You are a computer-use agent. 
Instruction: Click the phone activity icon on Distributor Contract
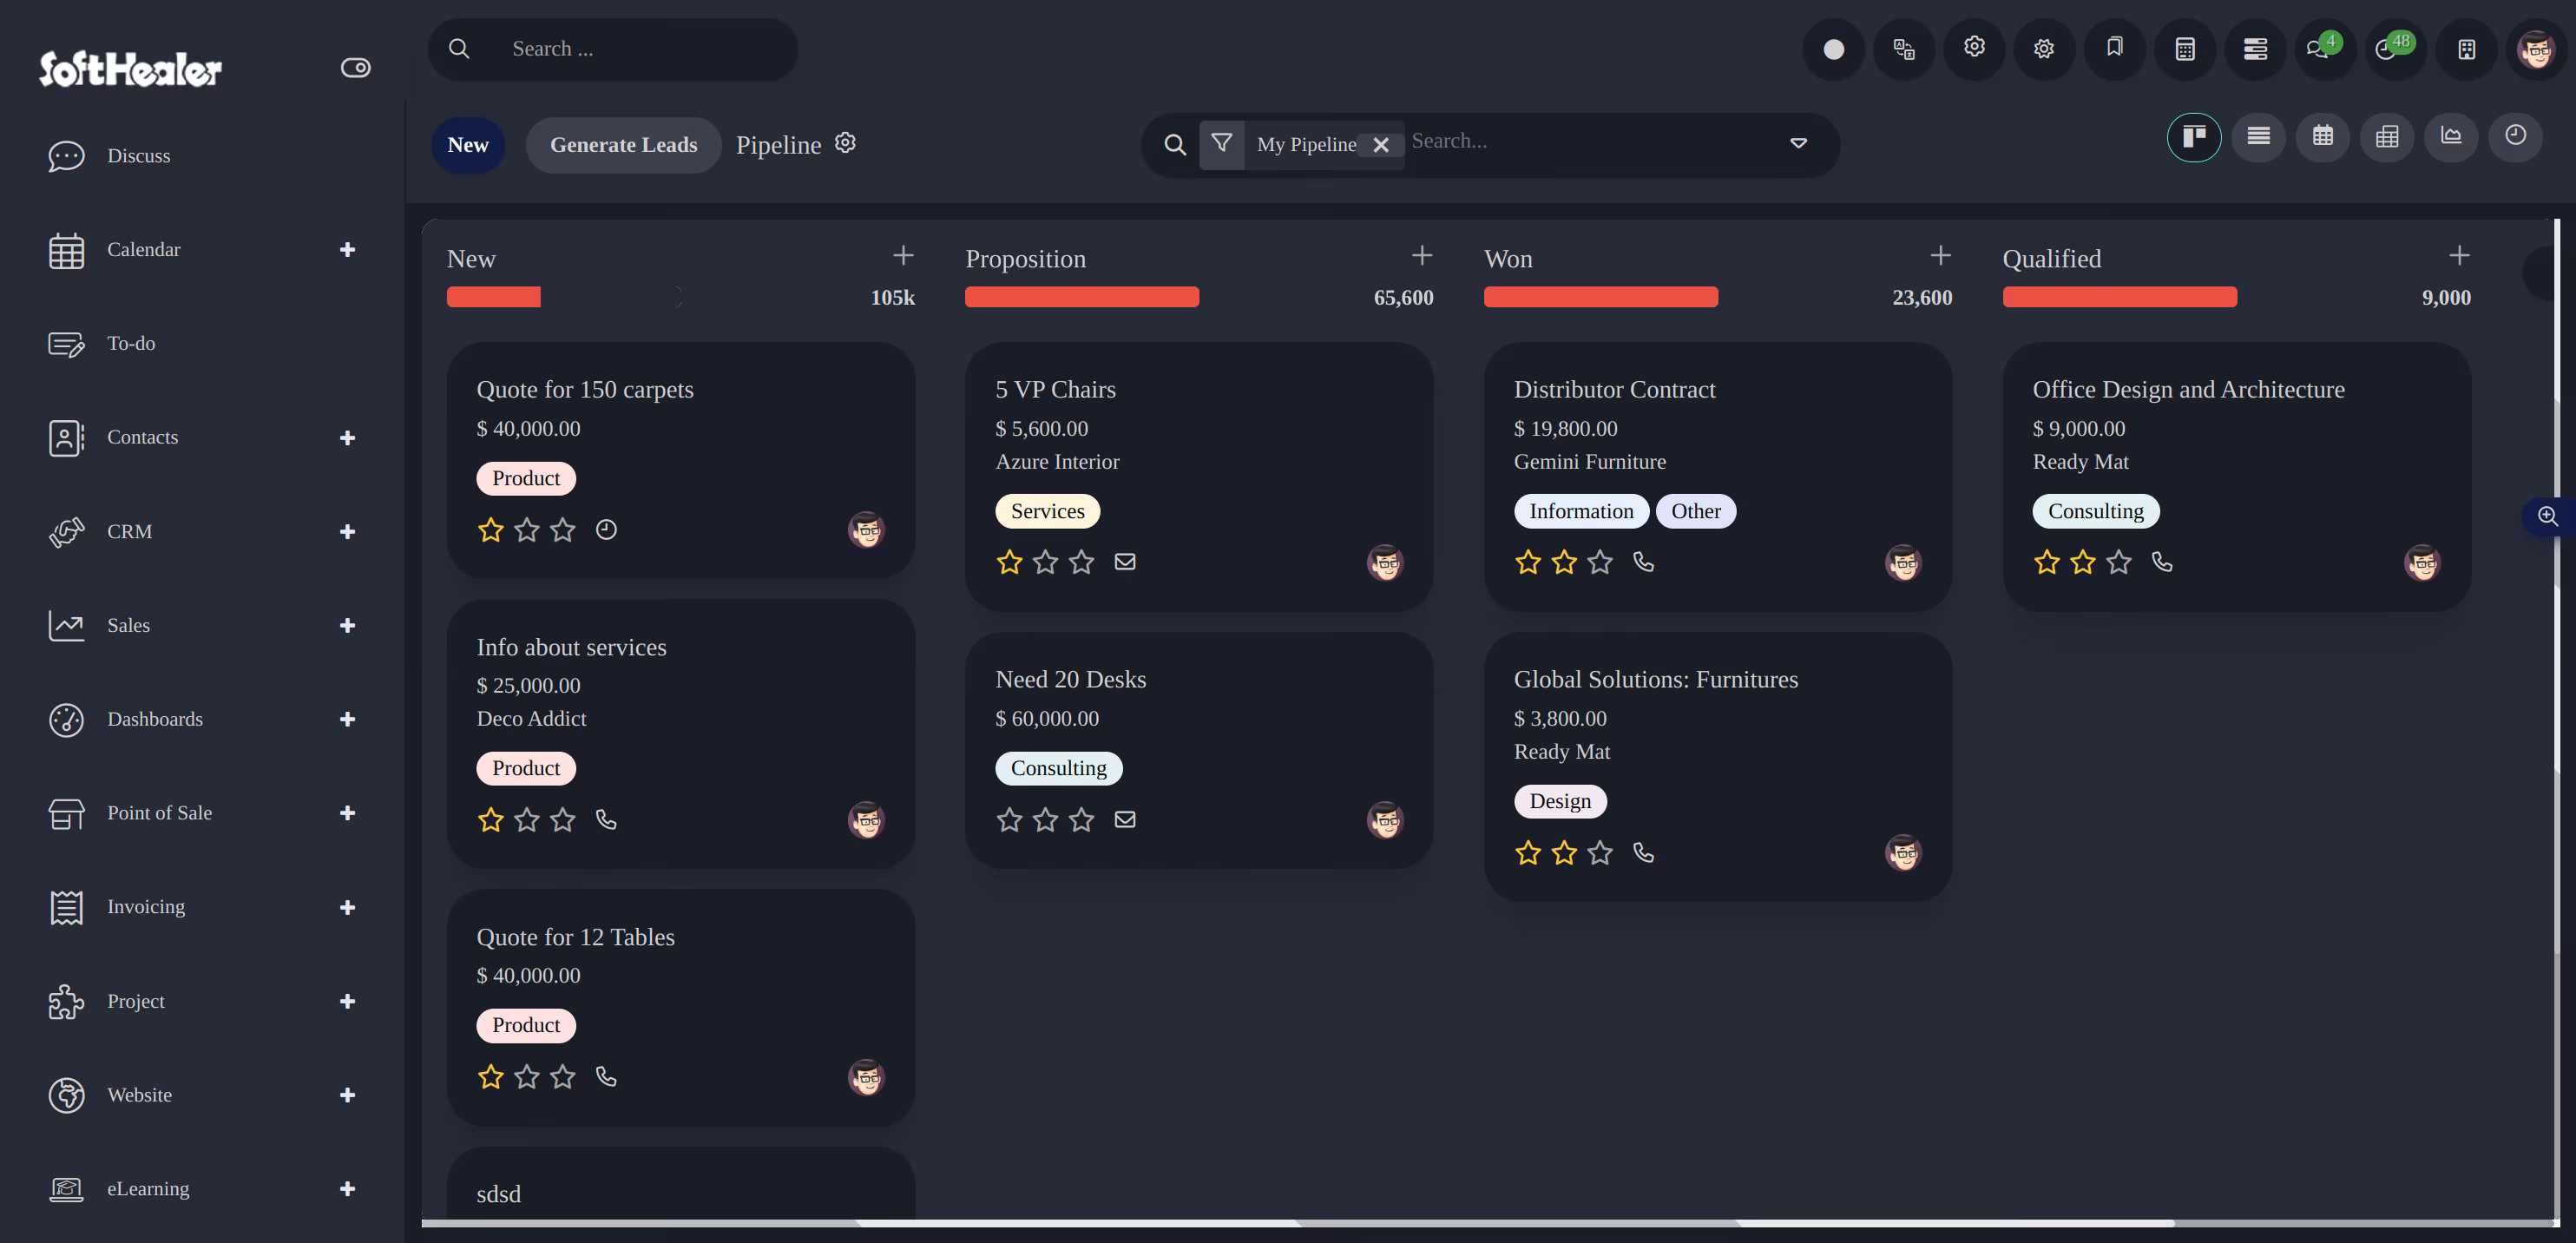[1643, 562]
